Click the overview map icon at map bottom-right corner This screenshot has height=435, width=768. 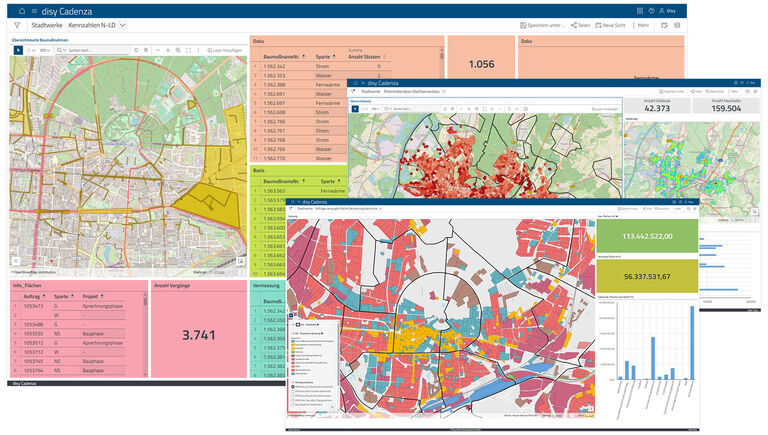pos(240,262)
